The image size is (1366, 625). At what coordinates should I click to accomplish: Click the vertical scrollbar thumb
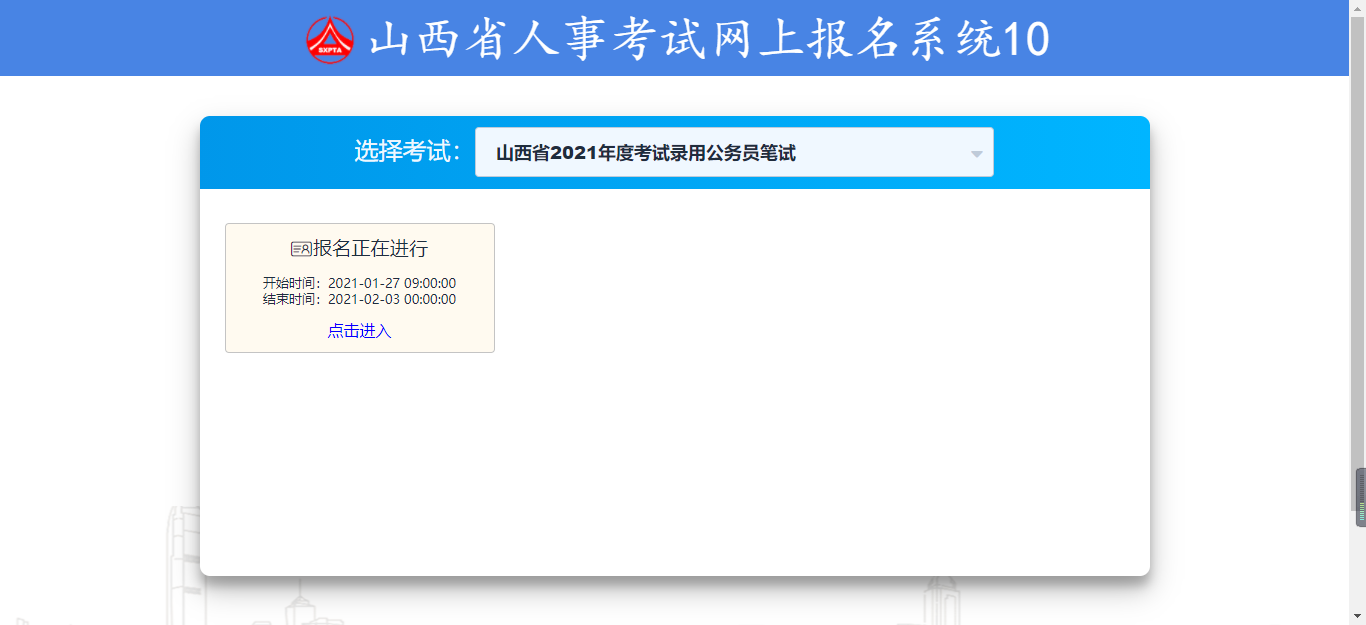[1360, 497]
